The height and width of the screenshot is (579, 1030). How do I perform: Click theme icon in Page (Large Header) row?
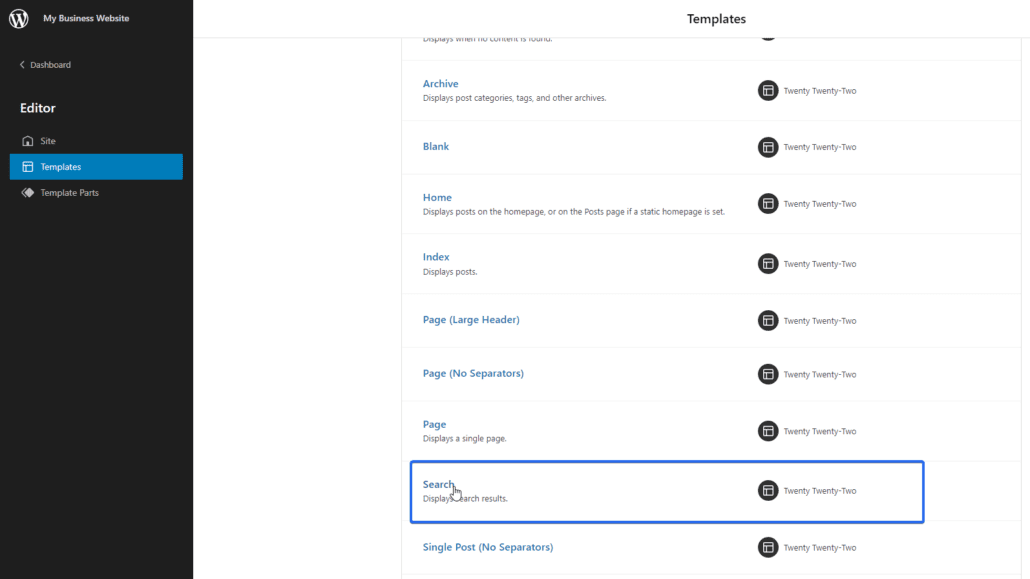coord(768,321)
